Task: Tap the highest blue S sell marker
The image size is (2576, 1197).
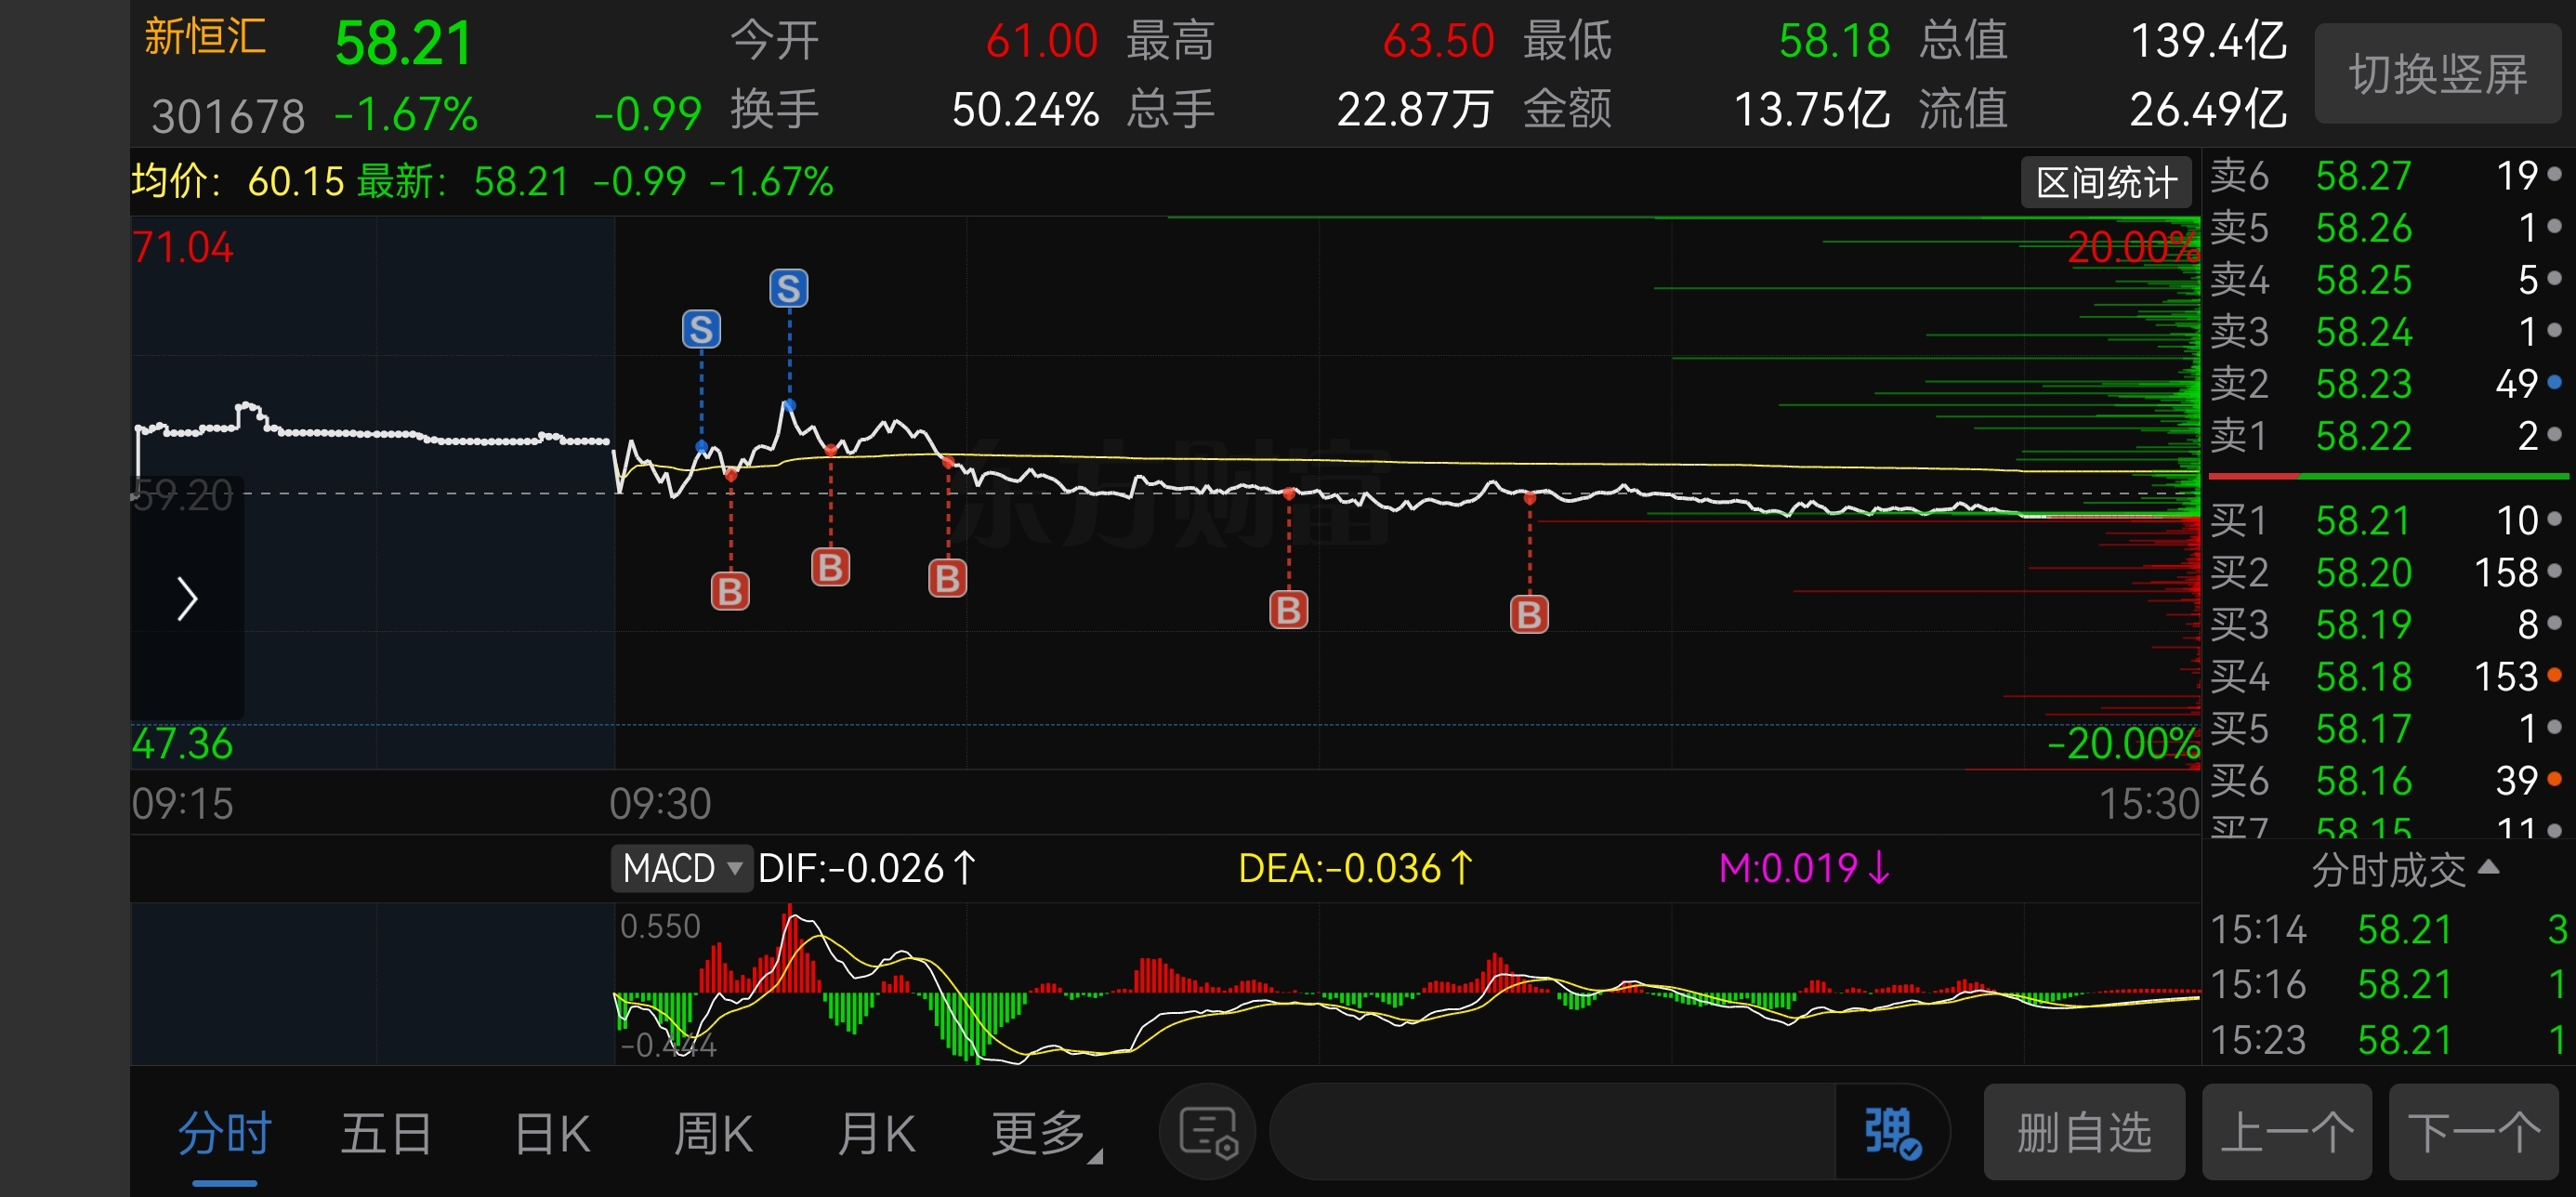Action: 788,288
